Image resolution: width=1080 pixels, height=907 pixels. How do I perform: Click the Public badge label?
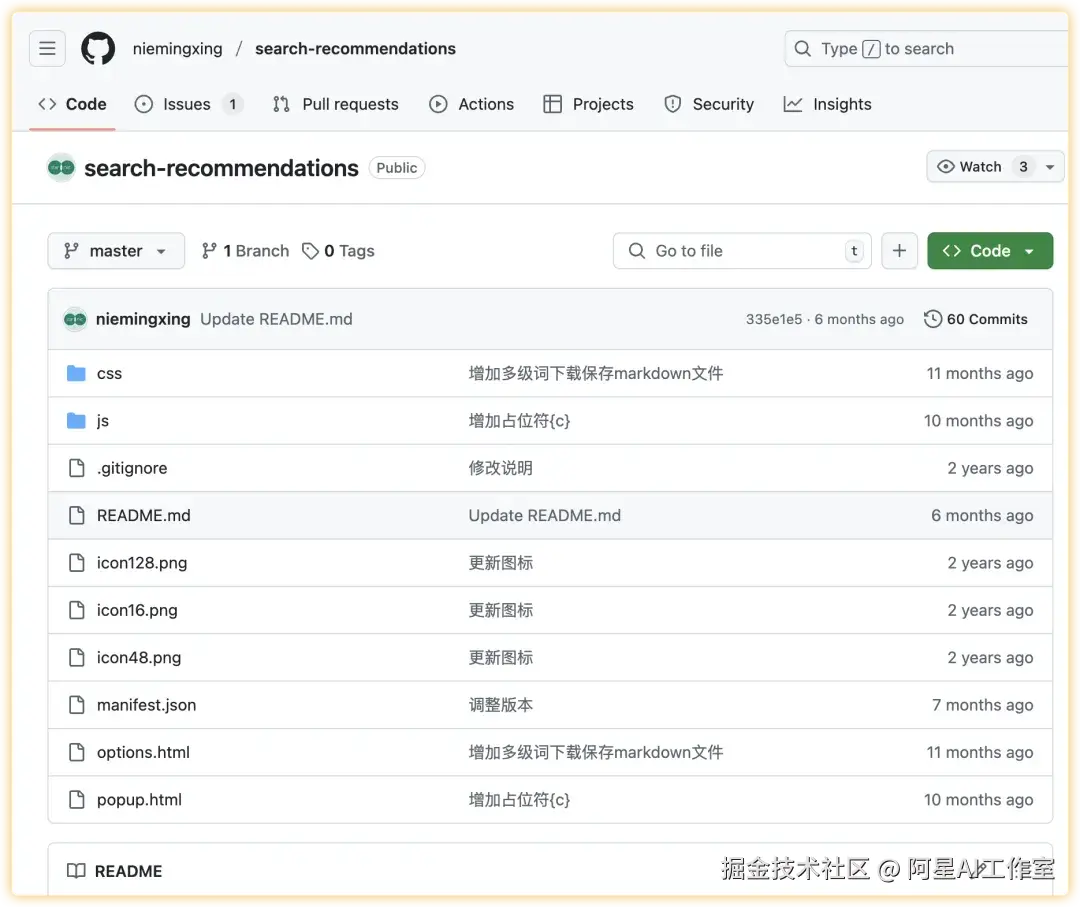(397, 167)
